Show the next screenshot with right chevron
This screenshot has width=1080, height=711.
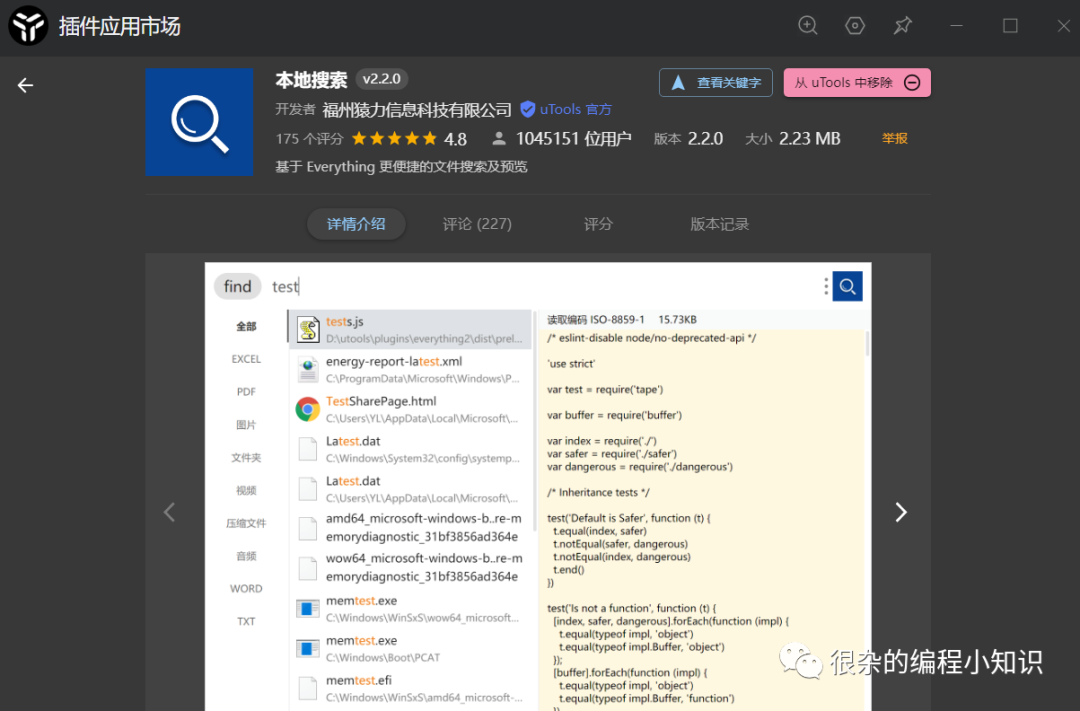(900, 512)
